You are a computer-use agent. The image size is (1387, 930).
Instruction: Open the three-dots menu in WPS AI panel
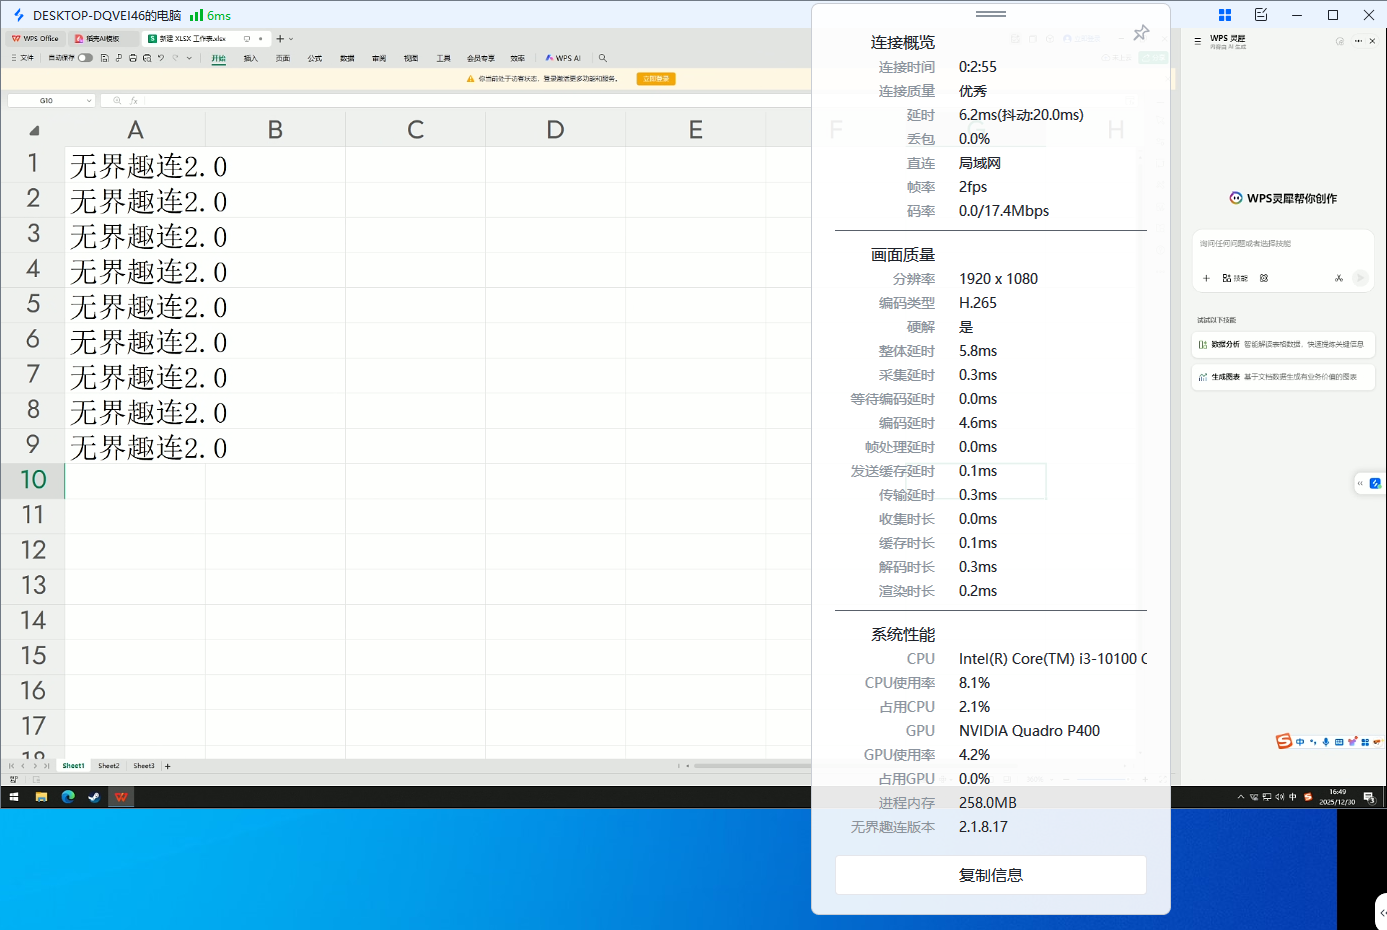(x=1358, y=41)
